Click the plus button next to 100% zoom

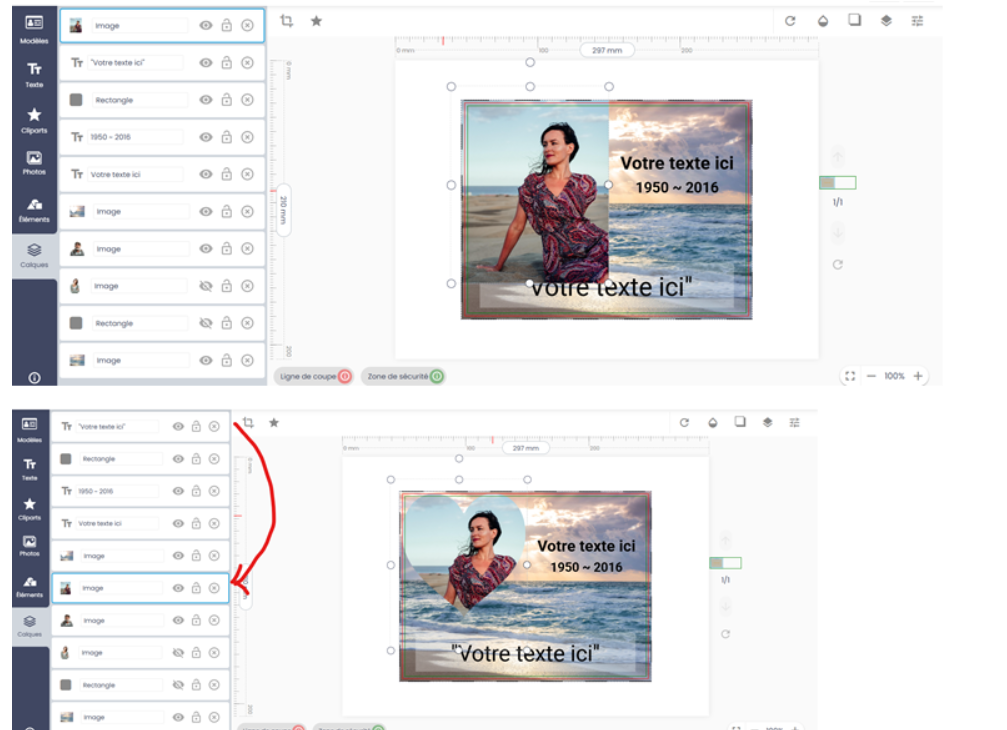click(x=918, y=376)
